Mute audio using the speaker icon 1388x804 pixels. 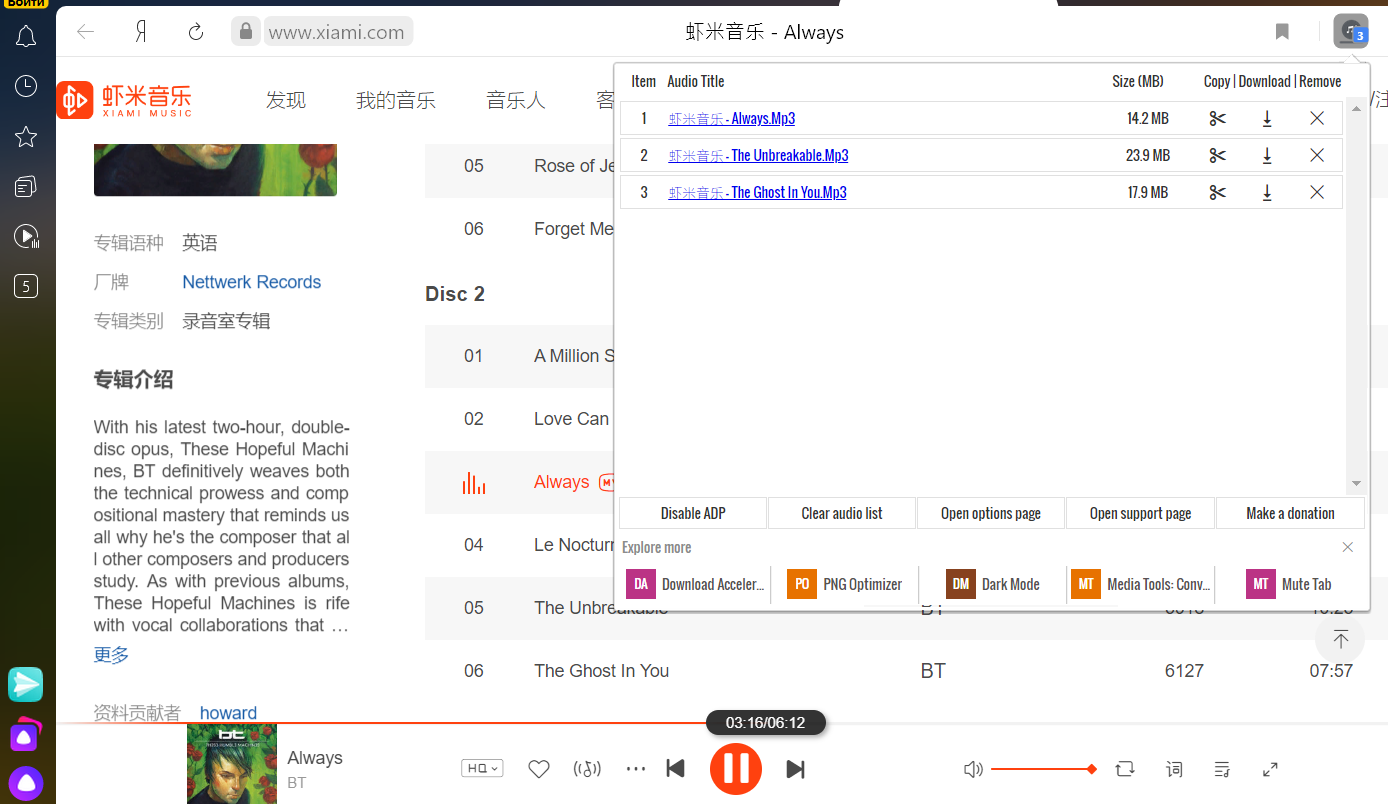click(973, 769)
